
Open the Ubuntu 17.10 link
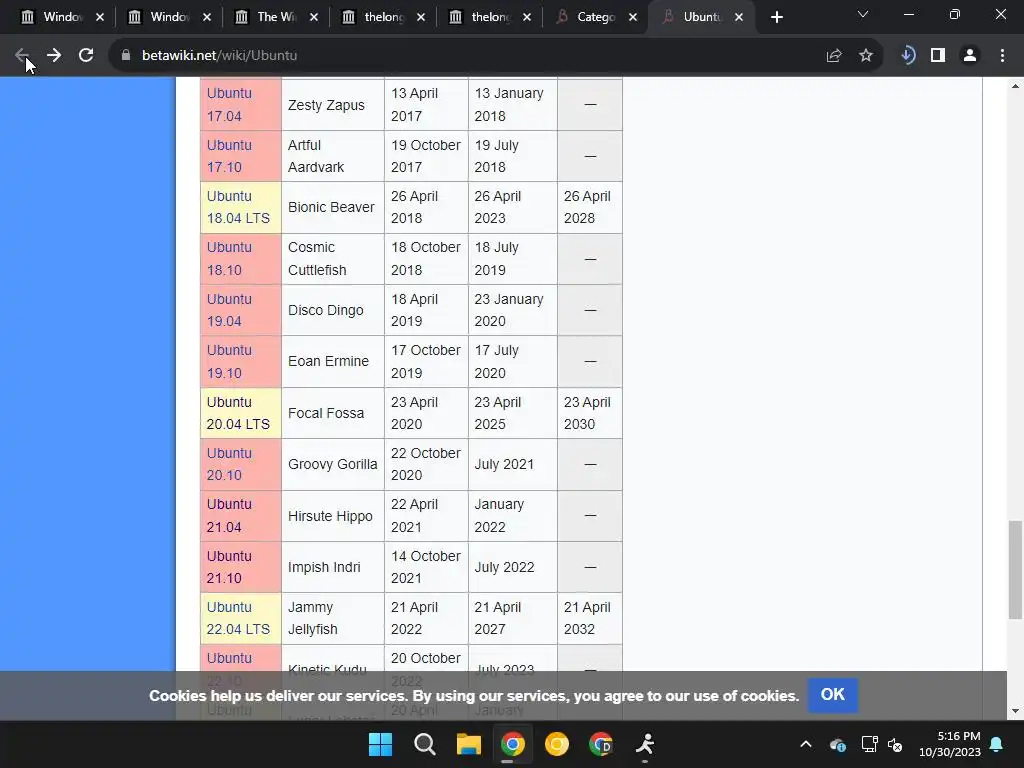[x=229, y=156]
